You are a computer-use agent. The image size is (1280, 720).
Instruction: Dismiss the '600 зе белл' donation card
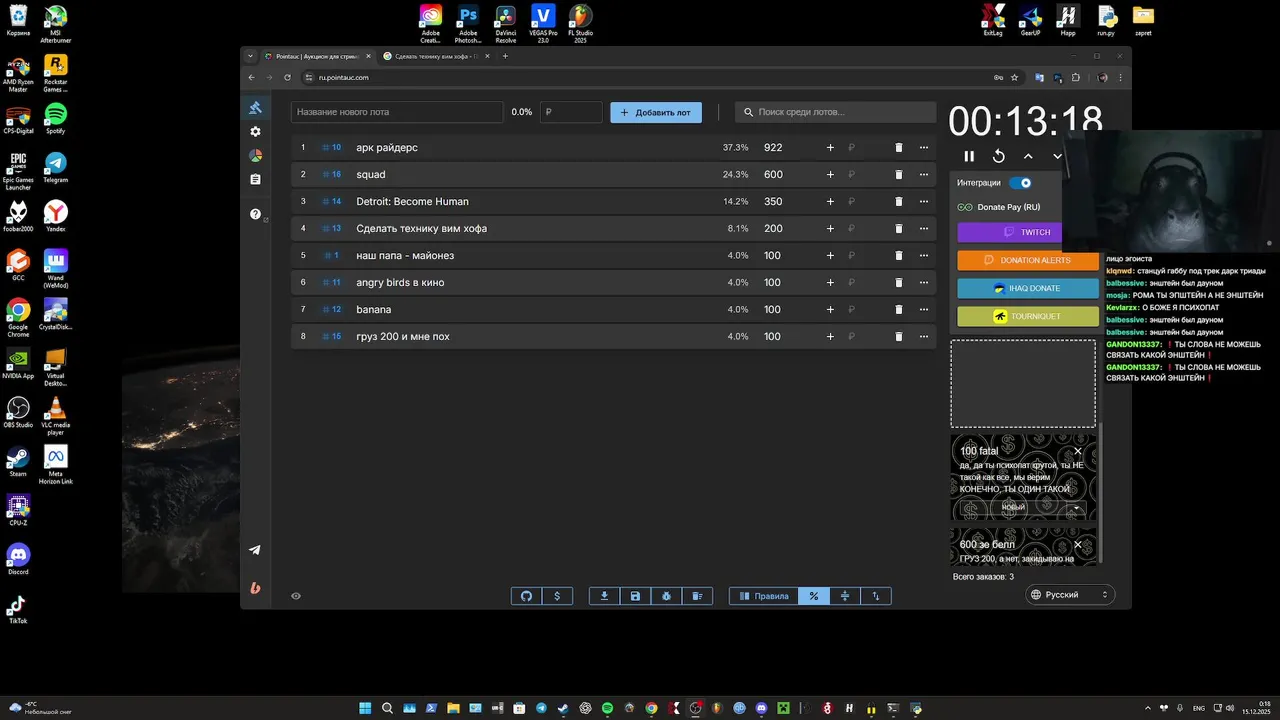[1078, 545]
